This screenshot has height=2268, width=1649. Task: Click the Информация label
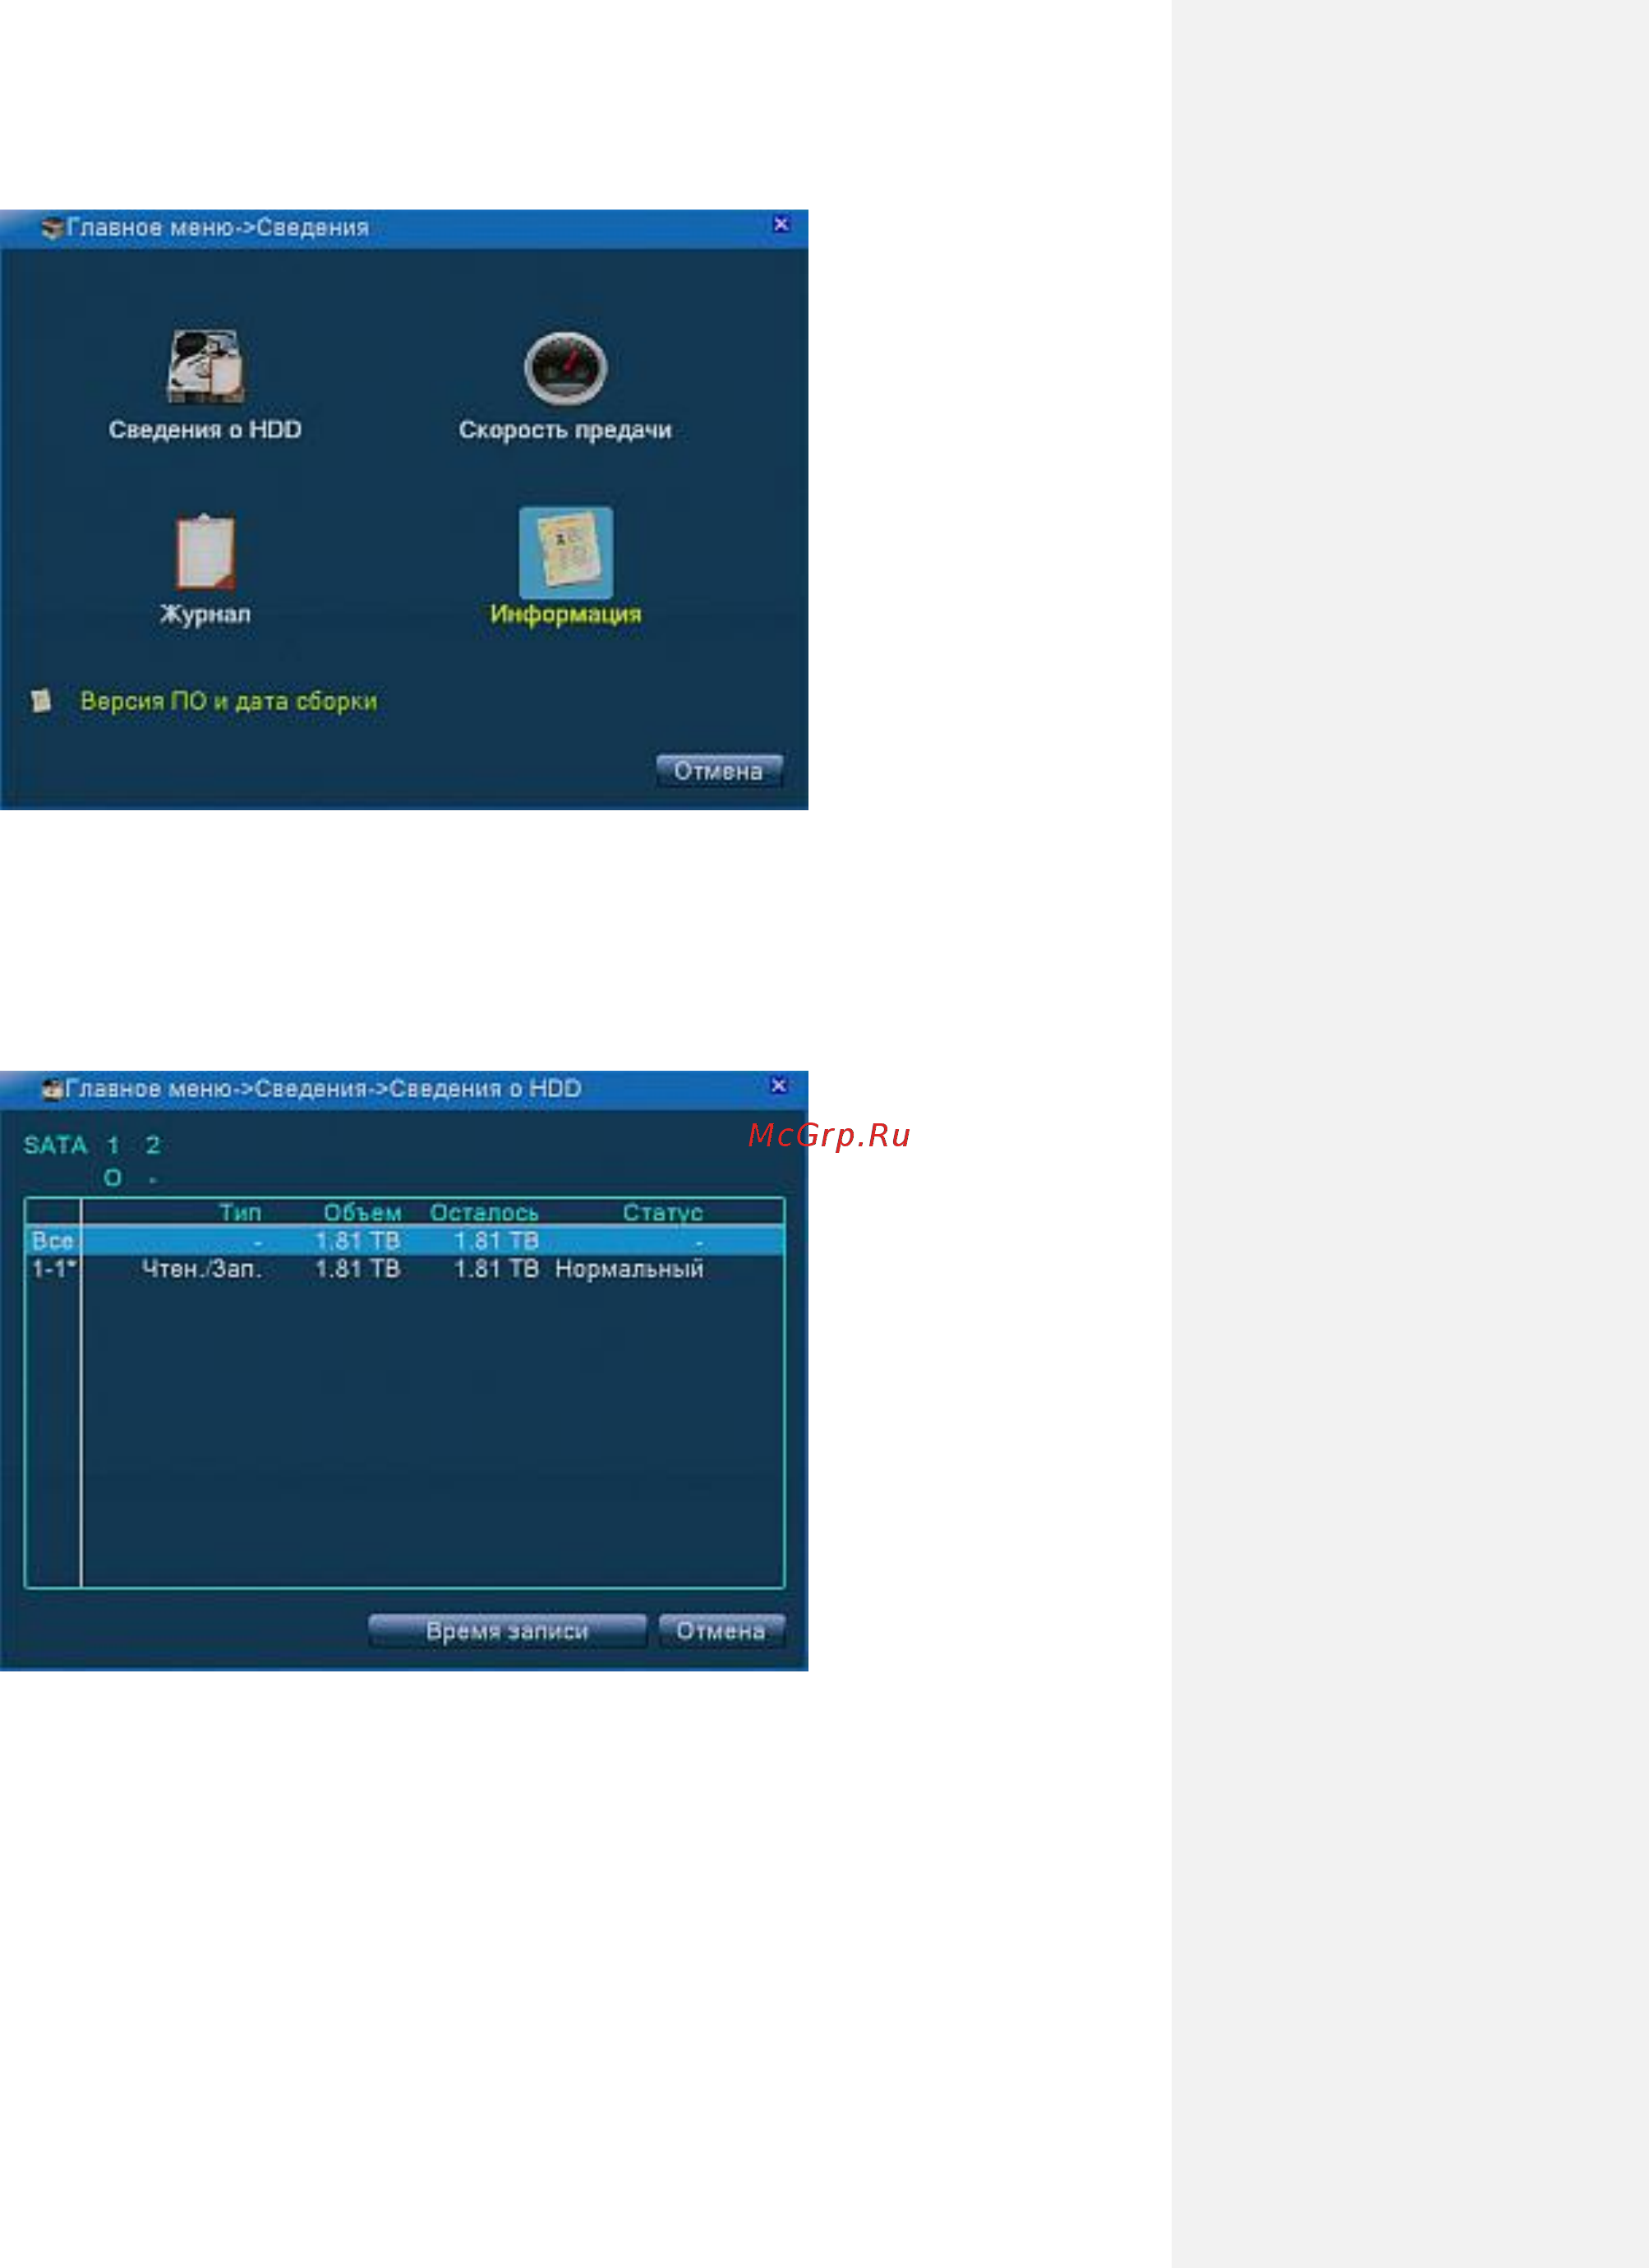(566, 614)
